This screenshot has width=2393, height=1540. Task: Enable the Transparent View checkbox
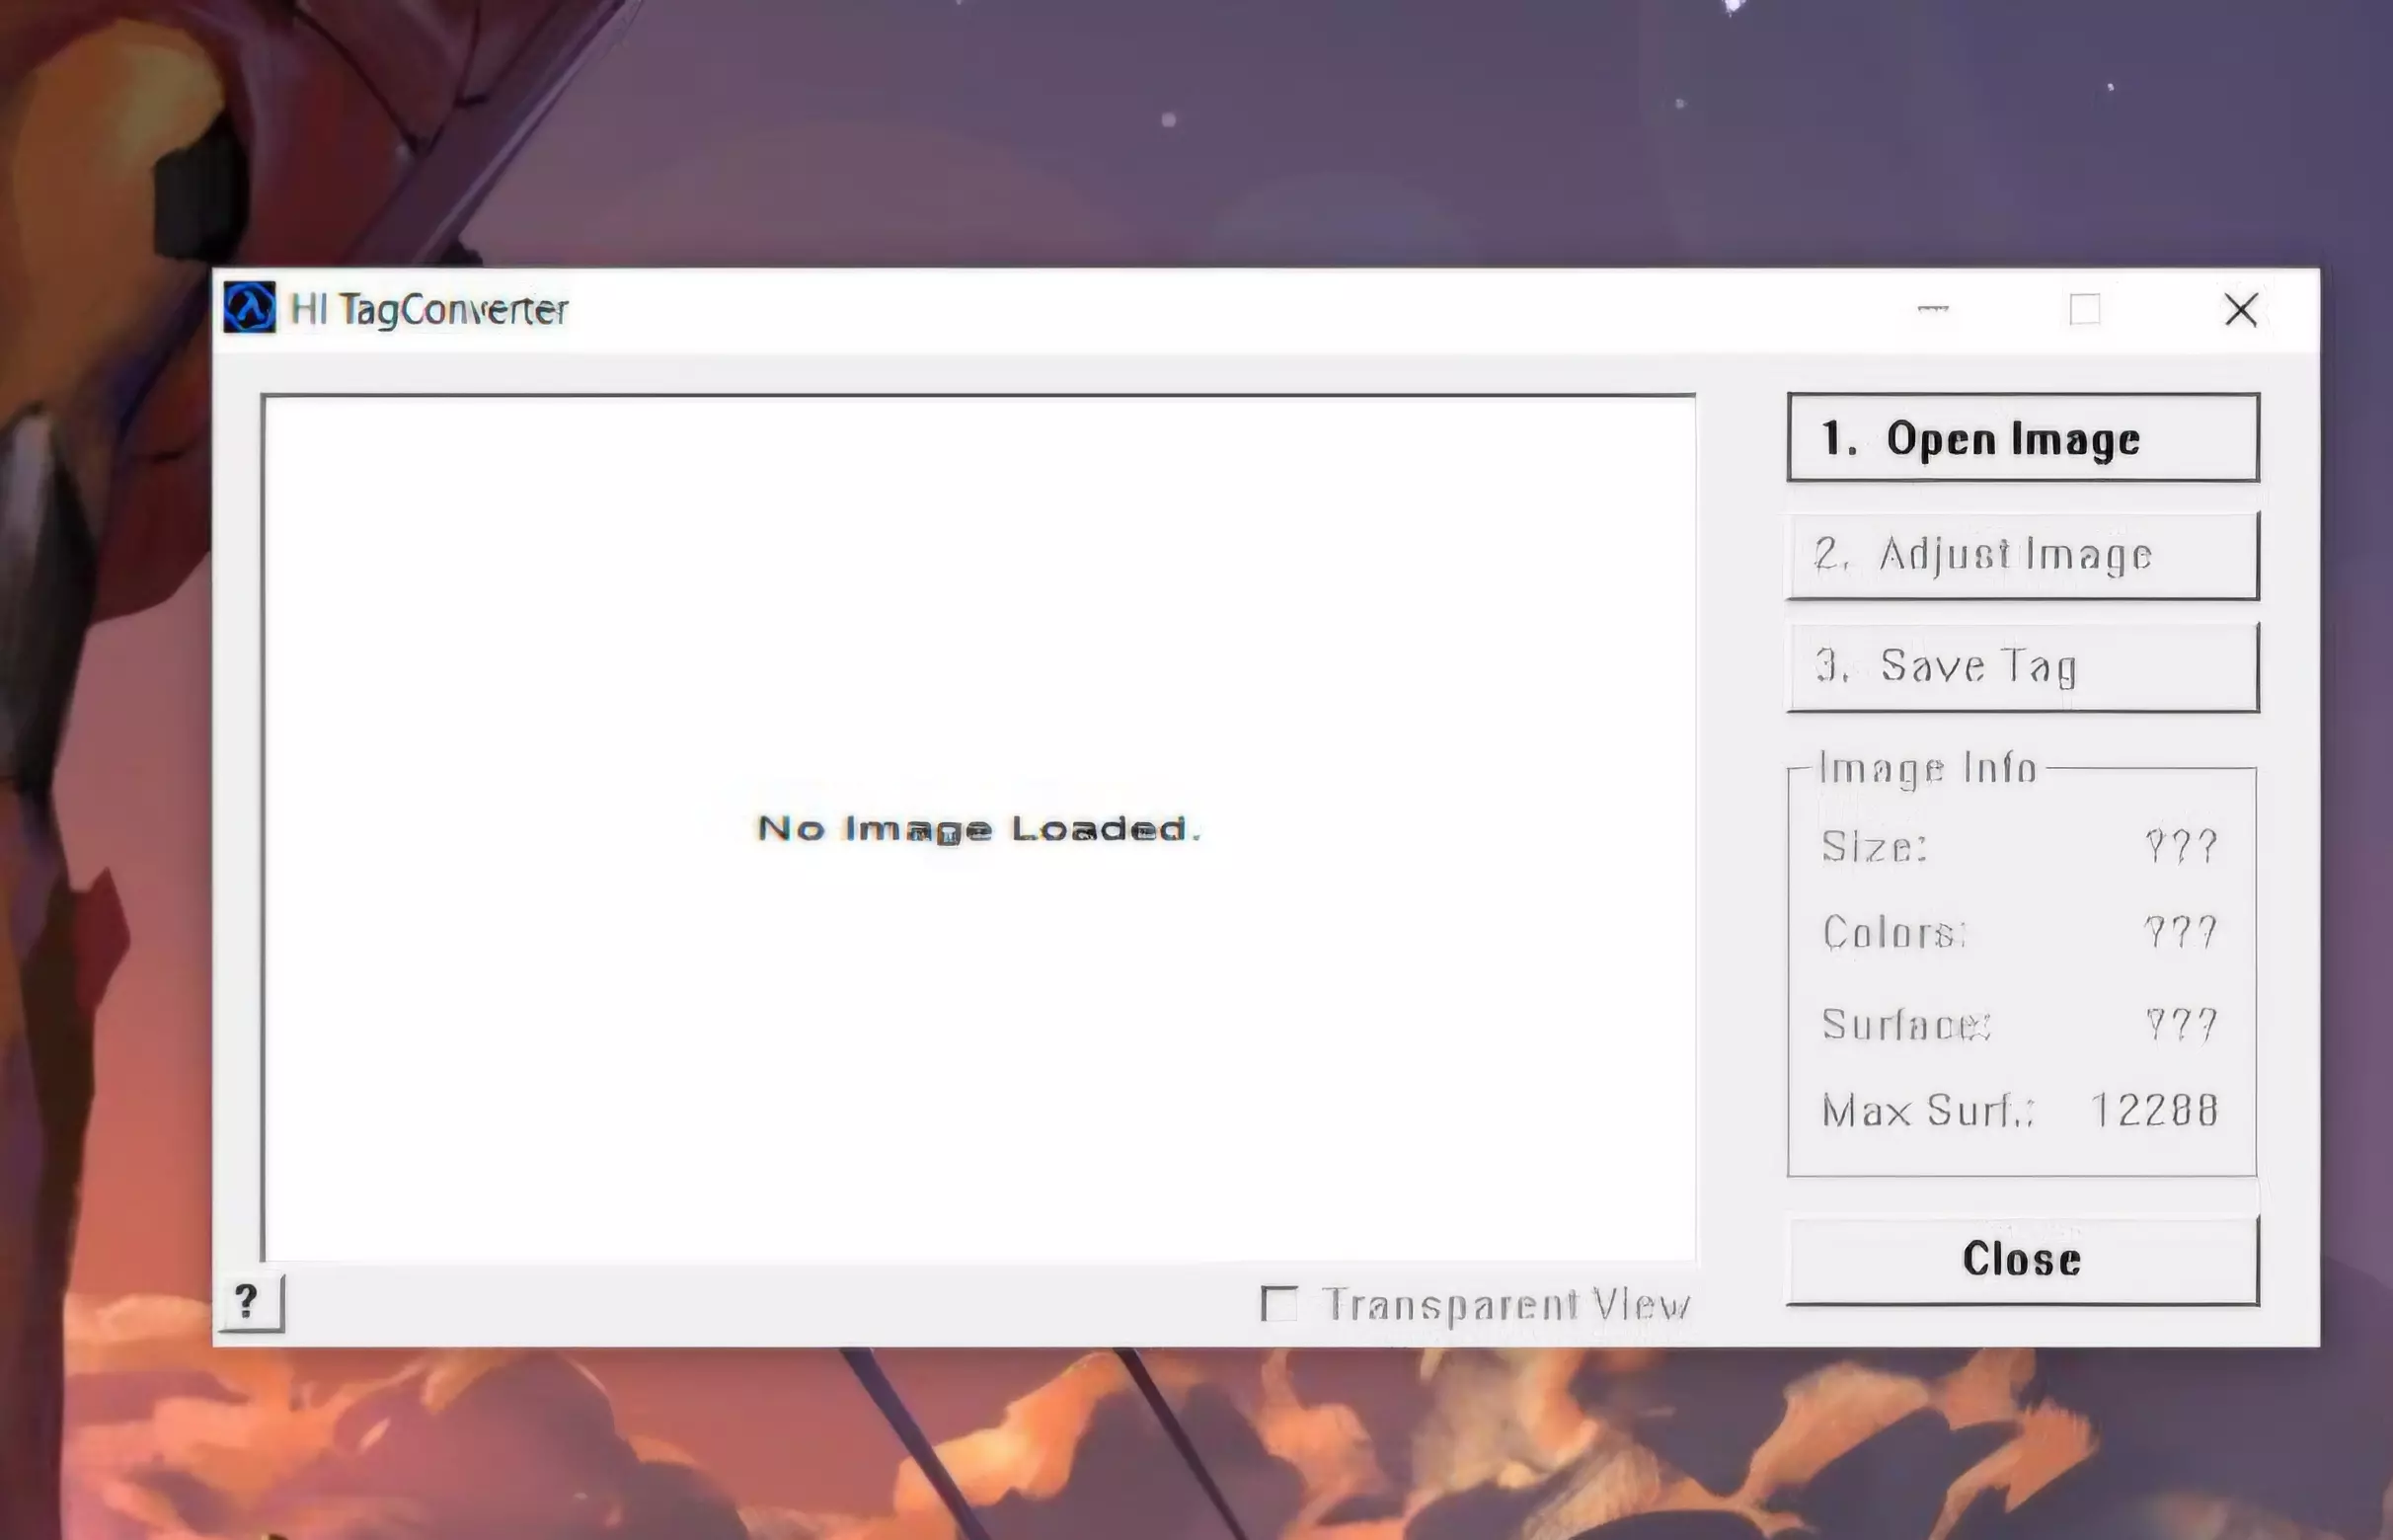click(1279, 1304)
